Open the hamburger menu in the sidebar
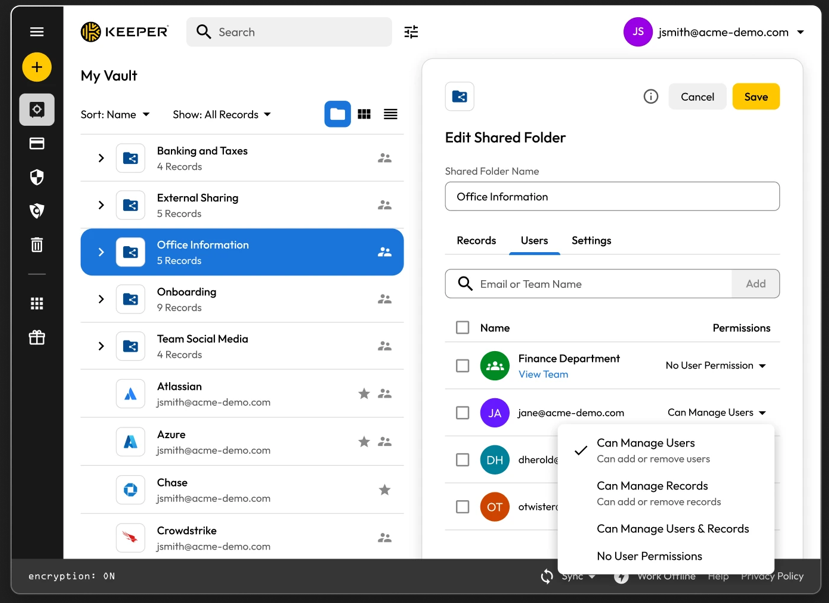This screenshot has height=603, width=829. [x=37, y=32]
